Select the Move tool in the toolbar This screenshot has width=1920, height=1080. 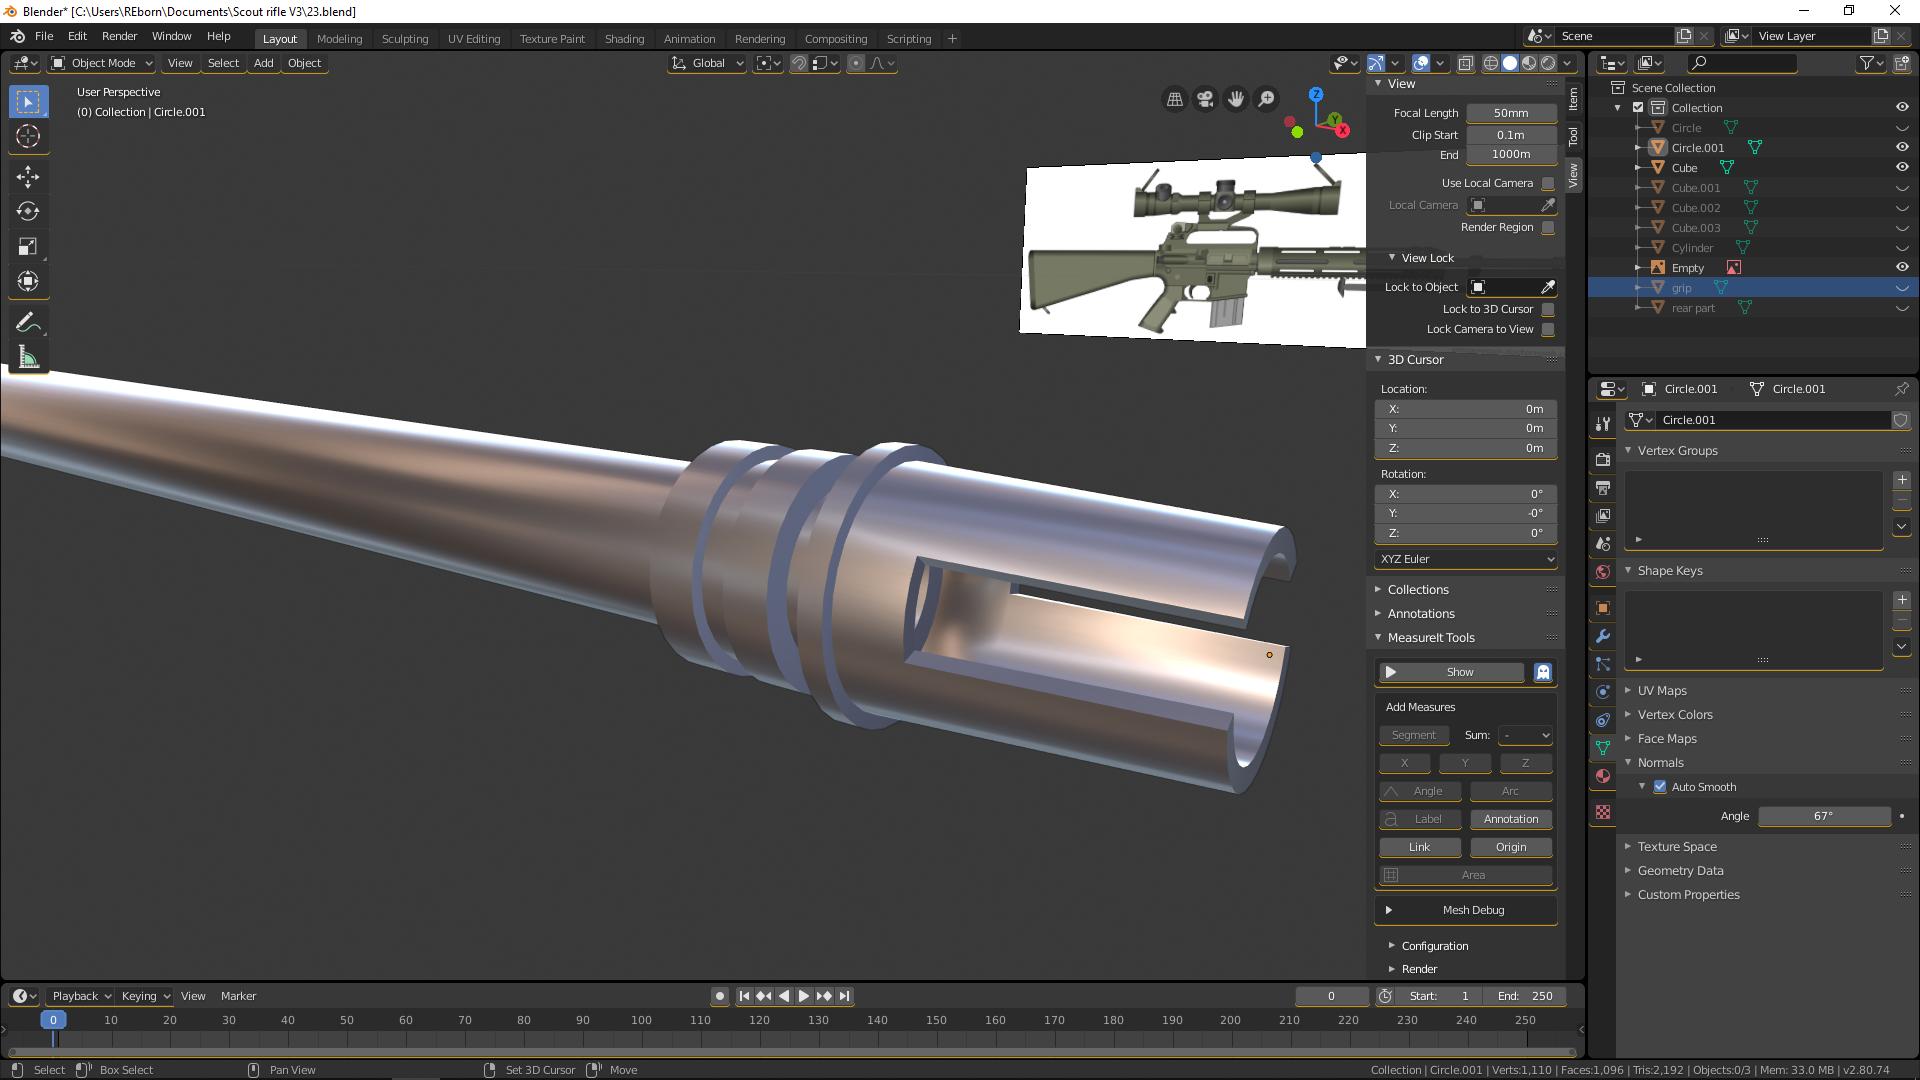28,176
